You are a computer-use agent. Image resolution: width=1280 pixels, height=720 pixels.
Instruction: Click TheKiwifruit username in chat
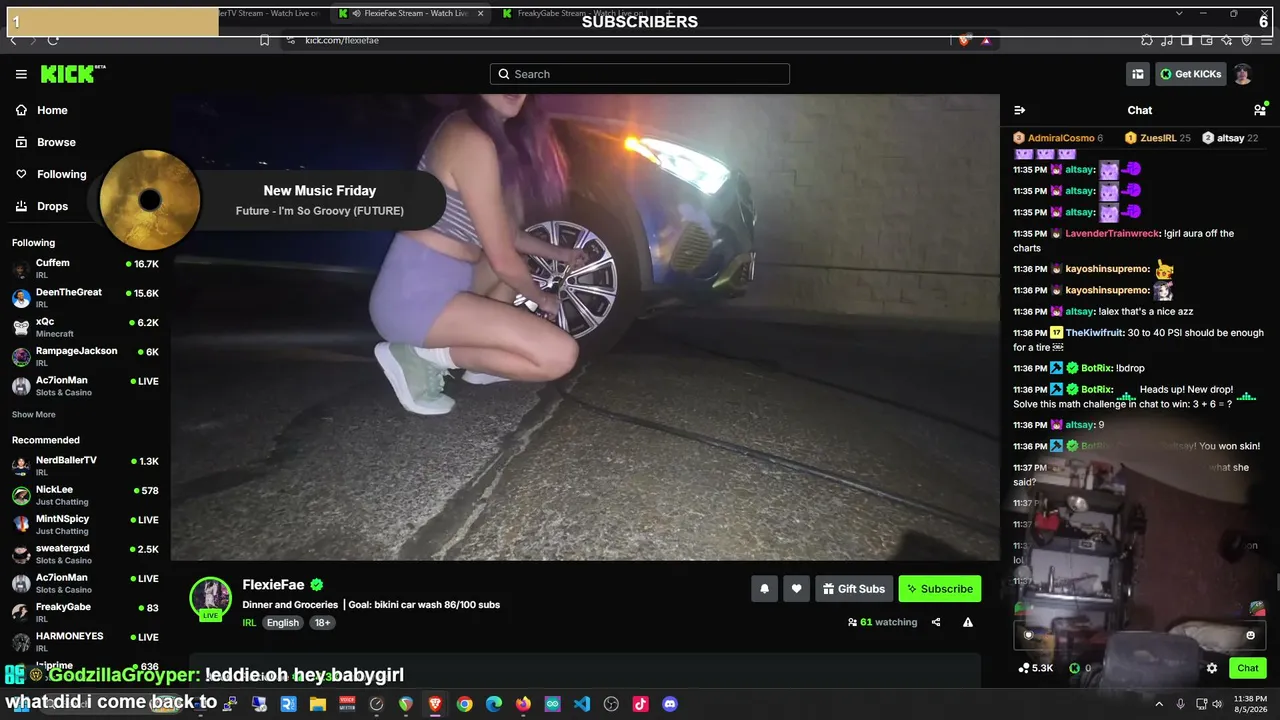tap(1094, 333)
